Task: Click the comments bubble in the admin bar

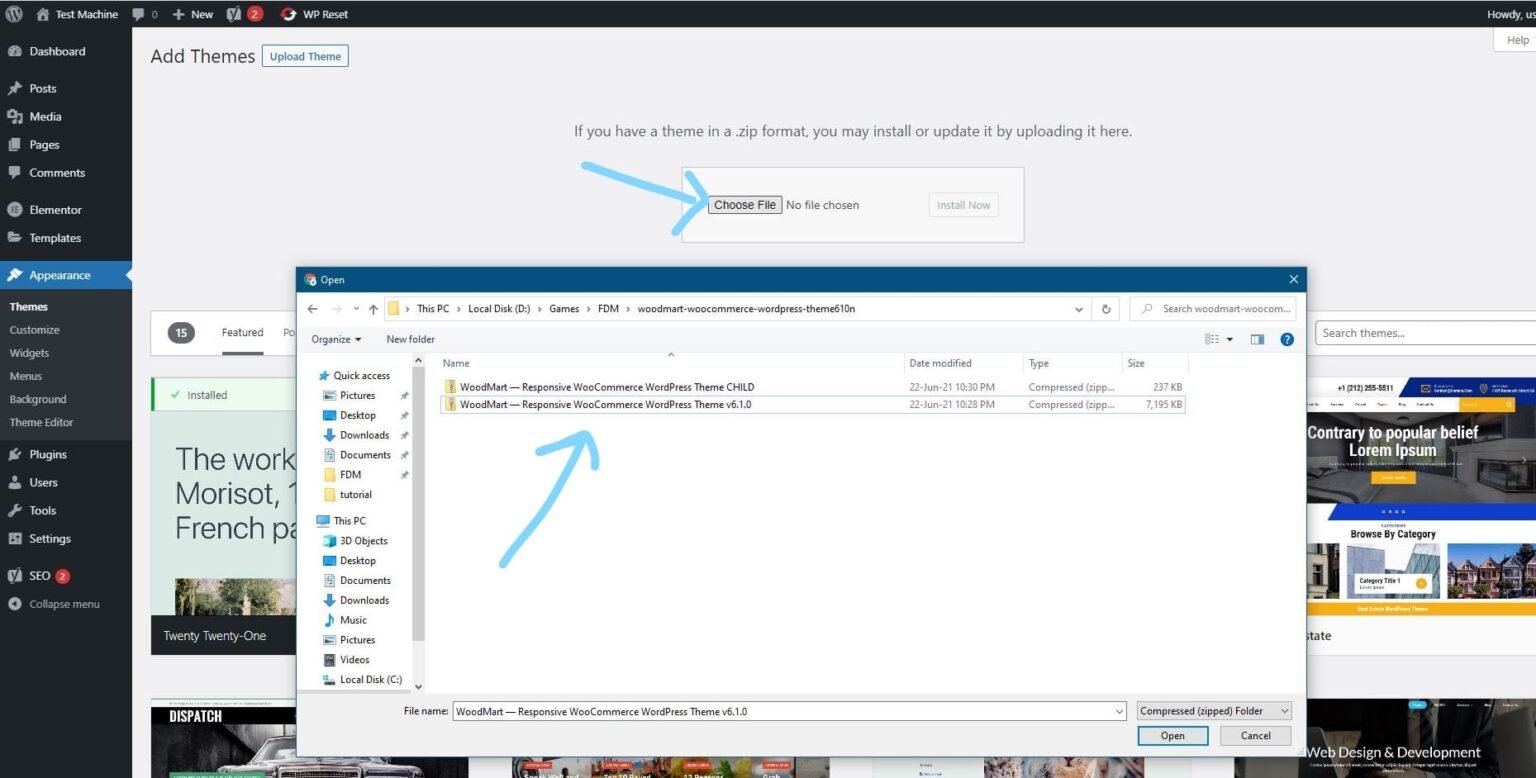Action: click(138, 14)
